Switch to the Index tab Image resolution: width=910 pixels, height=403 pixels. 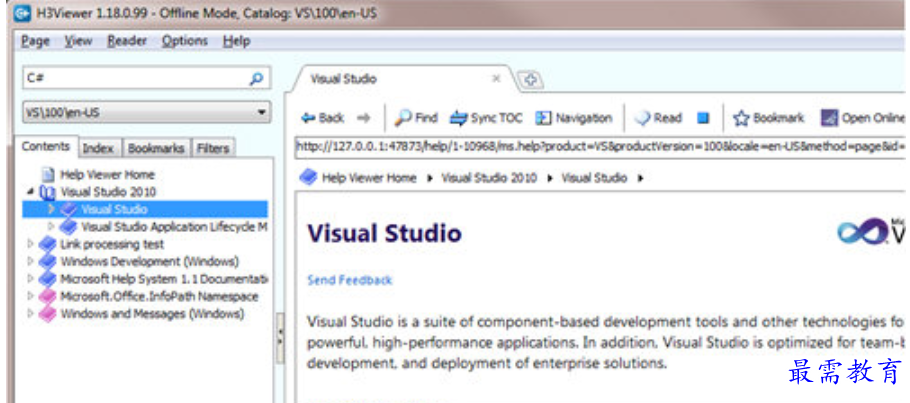pyautogui.click(x=98, y=149)
